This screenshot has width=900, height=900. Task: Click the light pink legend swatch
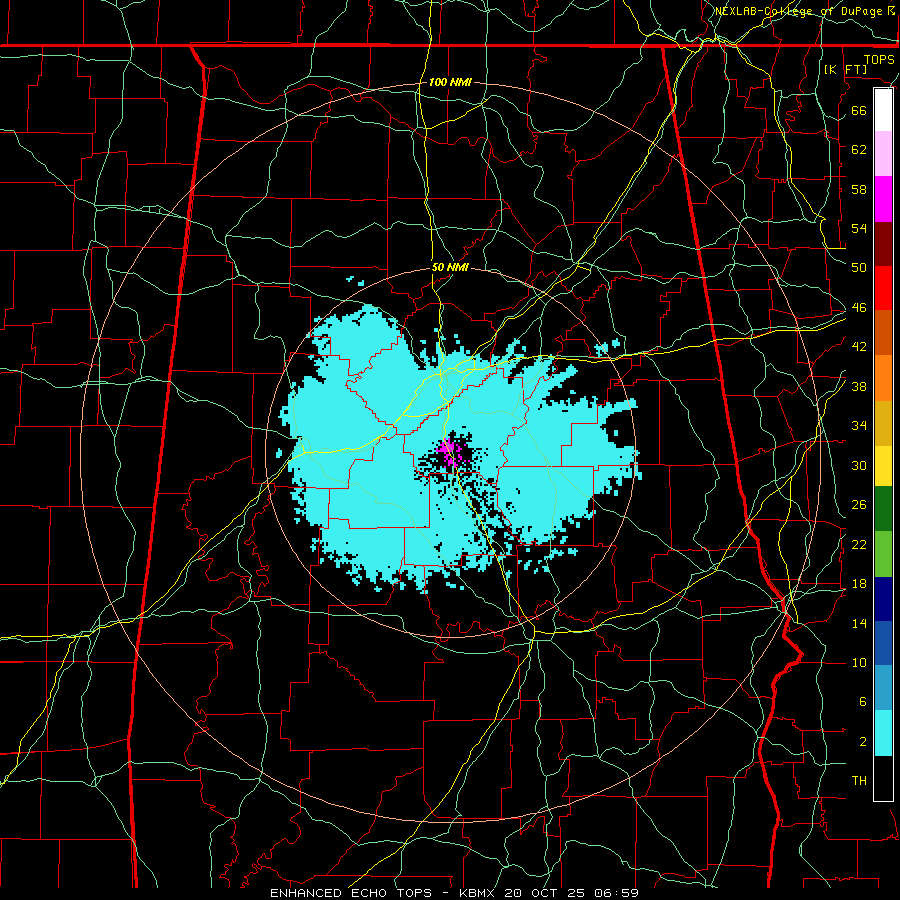tap(883, 154)
